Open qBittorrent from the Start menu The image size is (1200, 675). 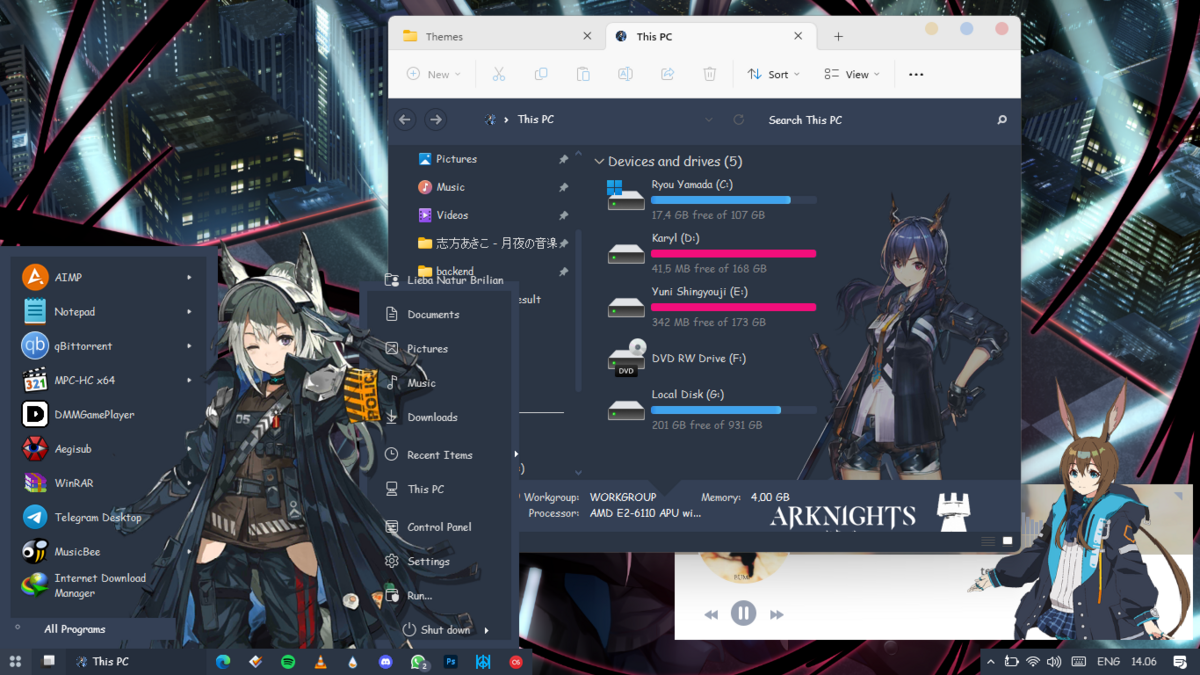pyautogui.click(x=82, y=346)
